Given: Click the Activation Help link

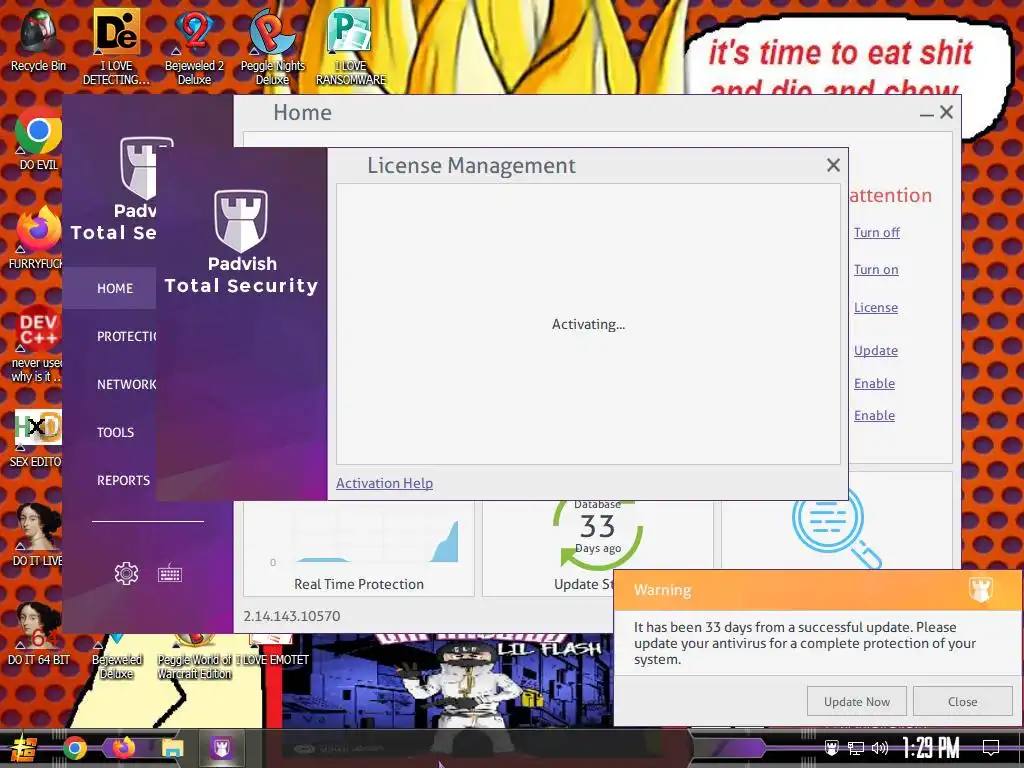Looking at the screenshot, I should [x=384, y=483].
